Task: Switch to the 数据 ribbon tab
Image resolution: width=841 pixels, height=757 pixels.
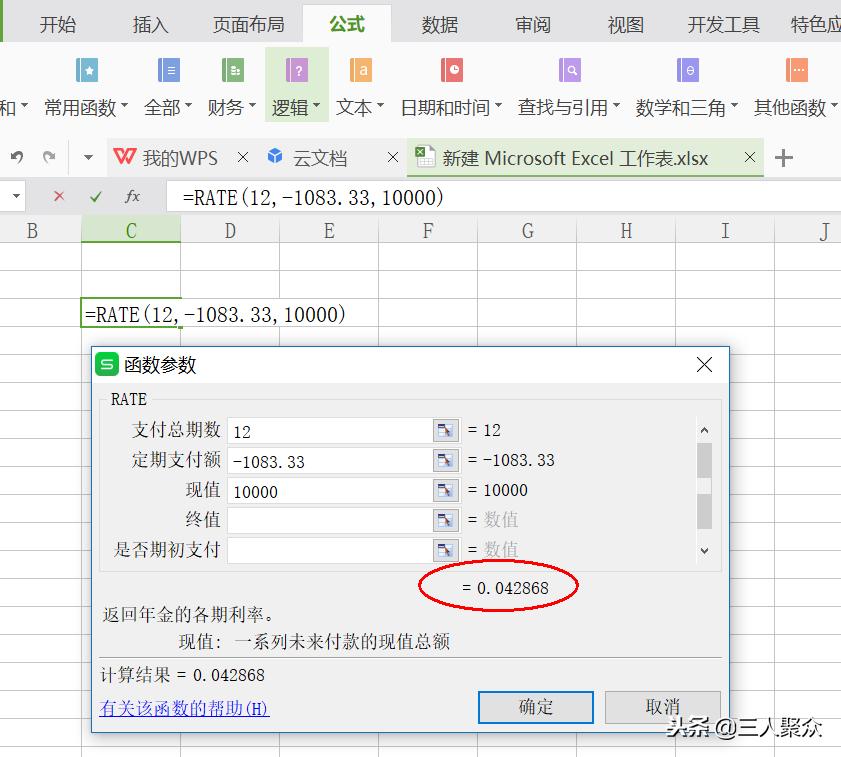Action: pyautogui.click(x=440, y=25)
